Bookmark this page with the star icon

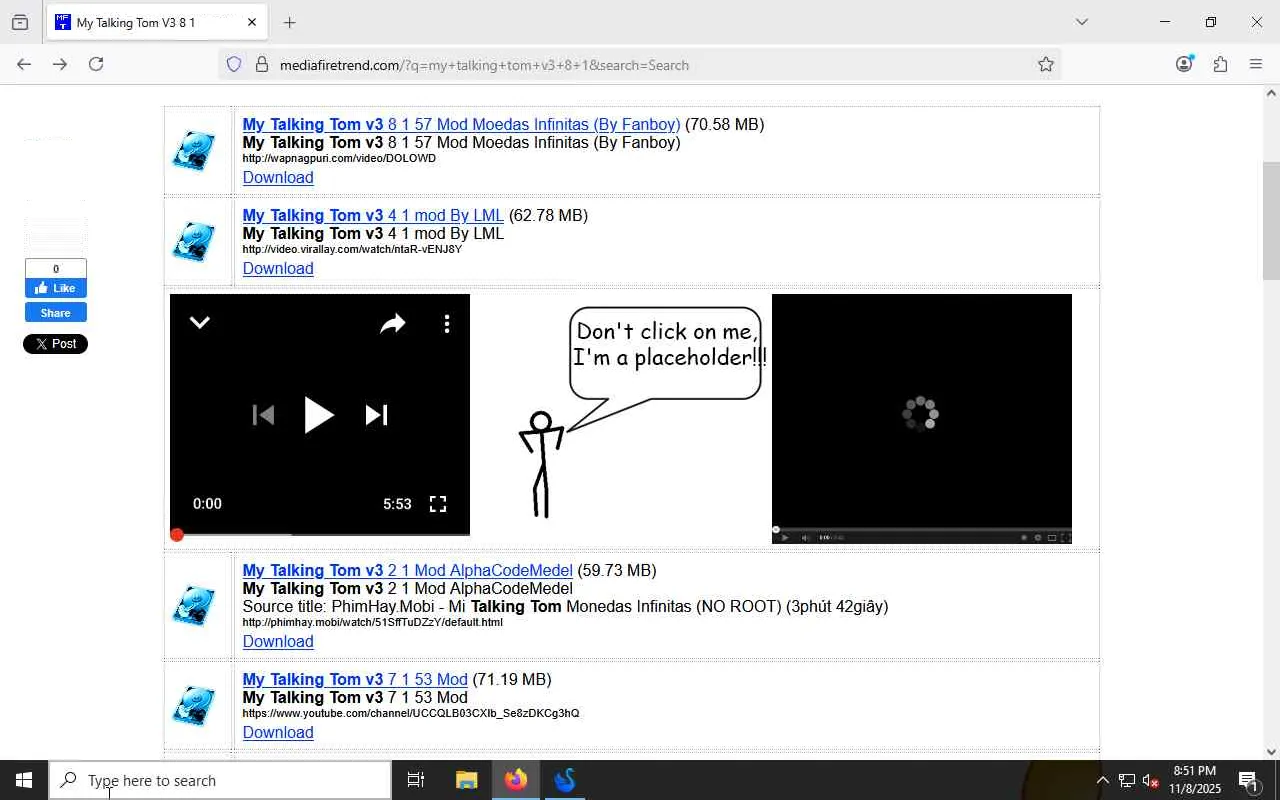click(x=1046, y=65)
